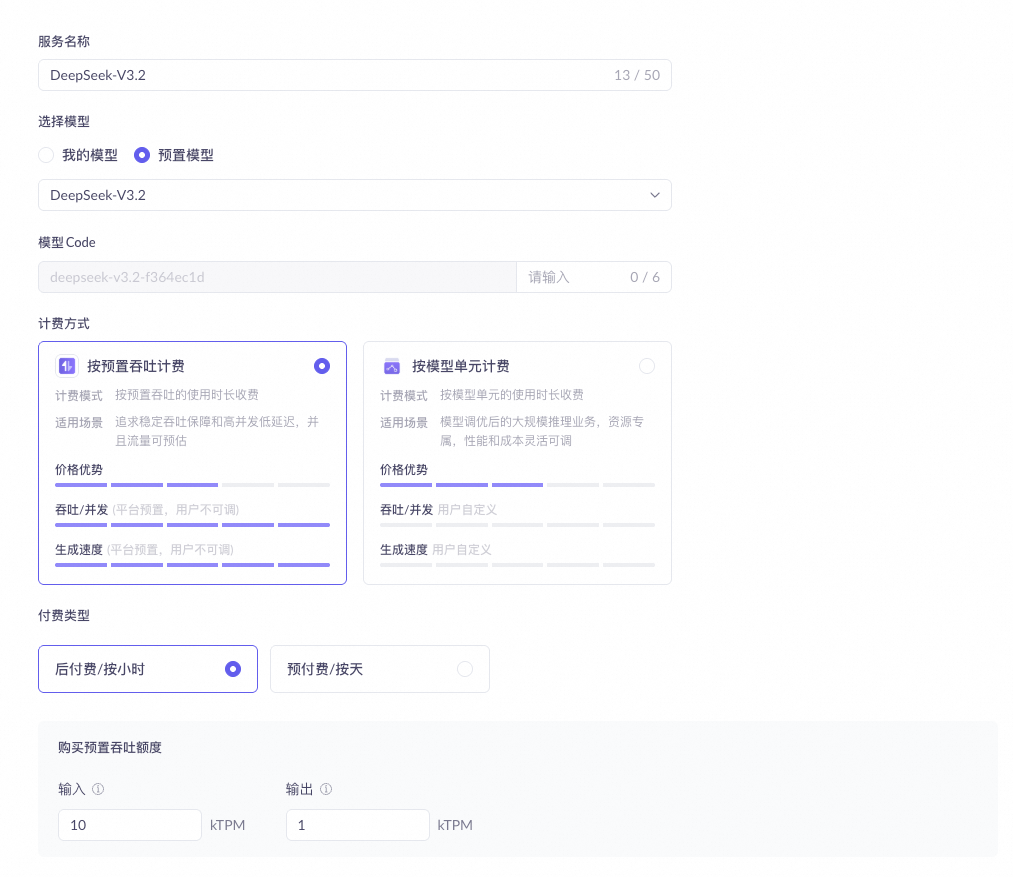Click the kTPM unit after 输出 field
1013x877 pixels.
(455, 825)
